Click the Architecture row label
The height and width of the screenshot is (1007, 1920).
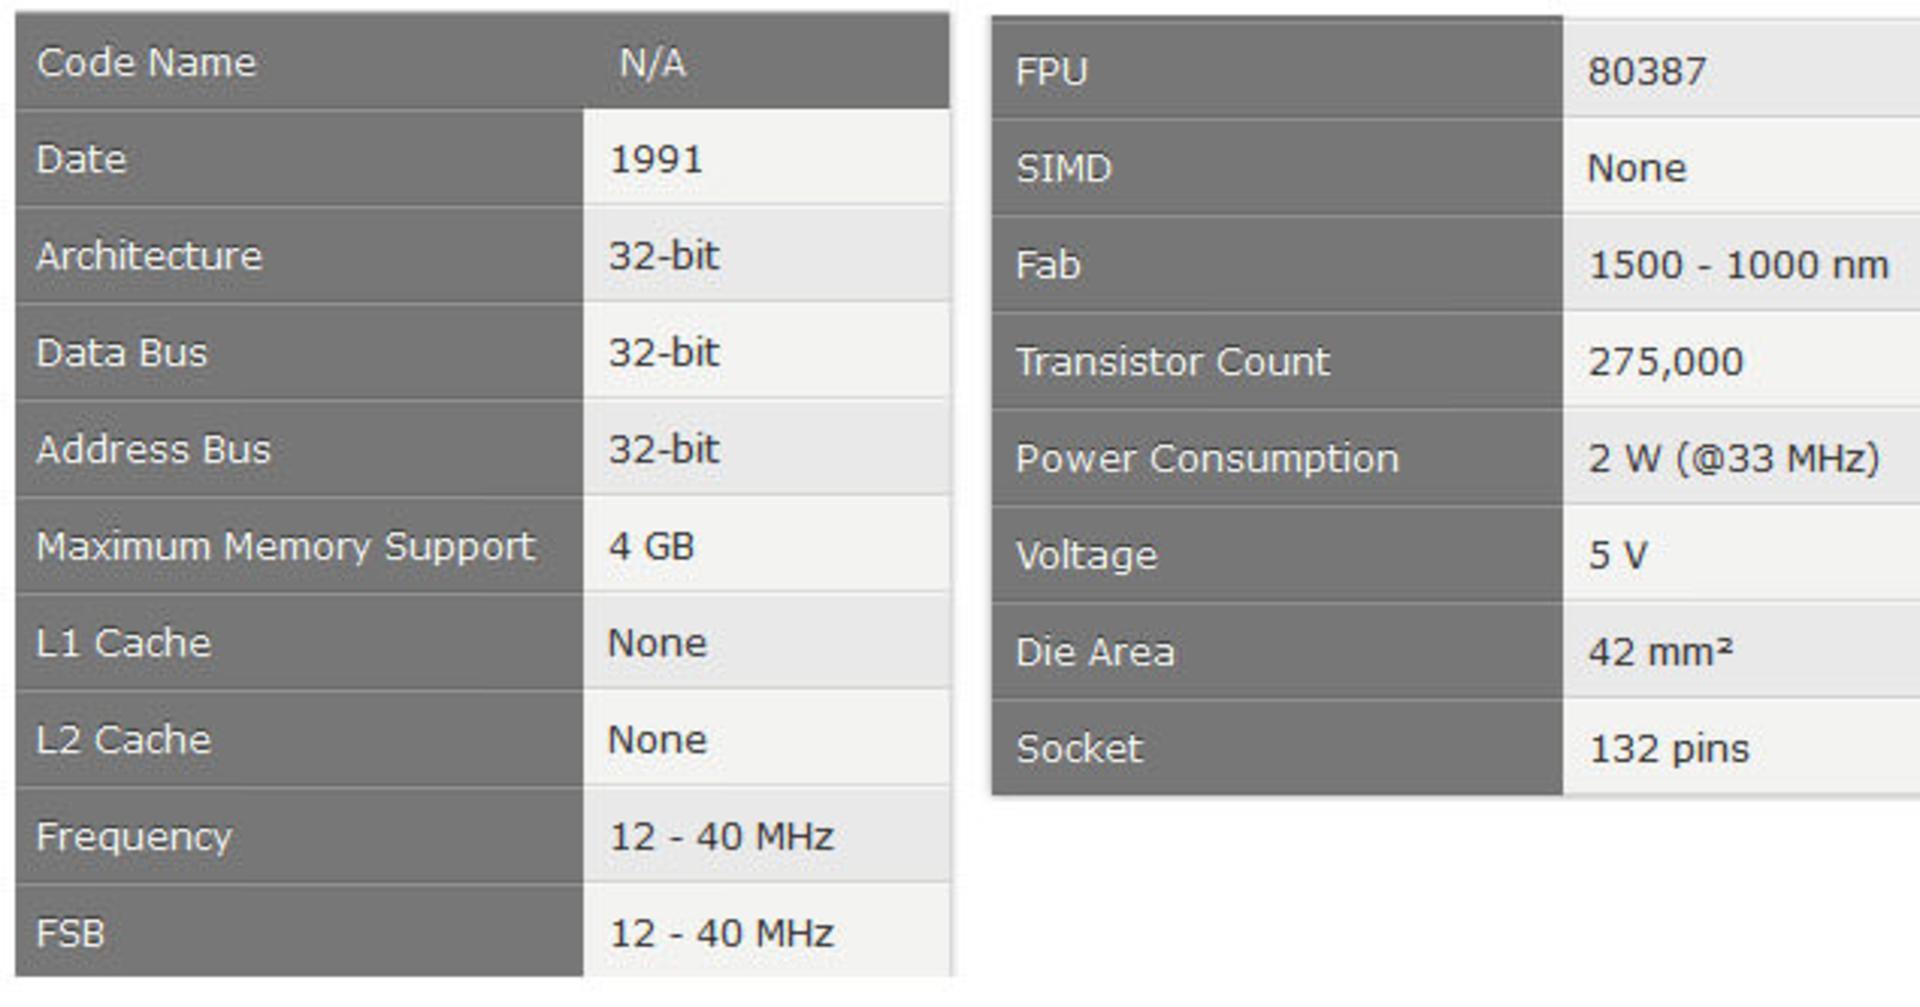pos(149,256)
